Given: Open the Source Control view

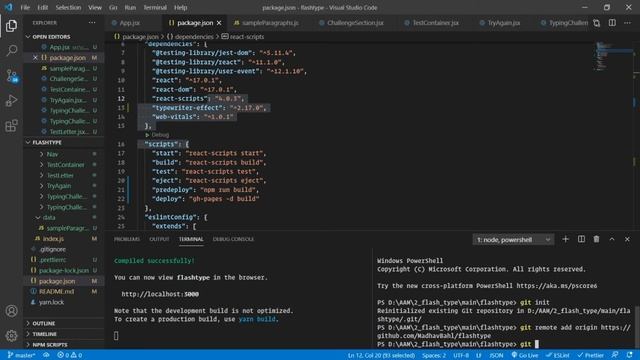Looking at the screenshot, I should (11, 76).
